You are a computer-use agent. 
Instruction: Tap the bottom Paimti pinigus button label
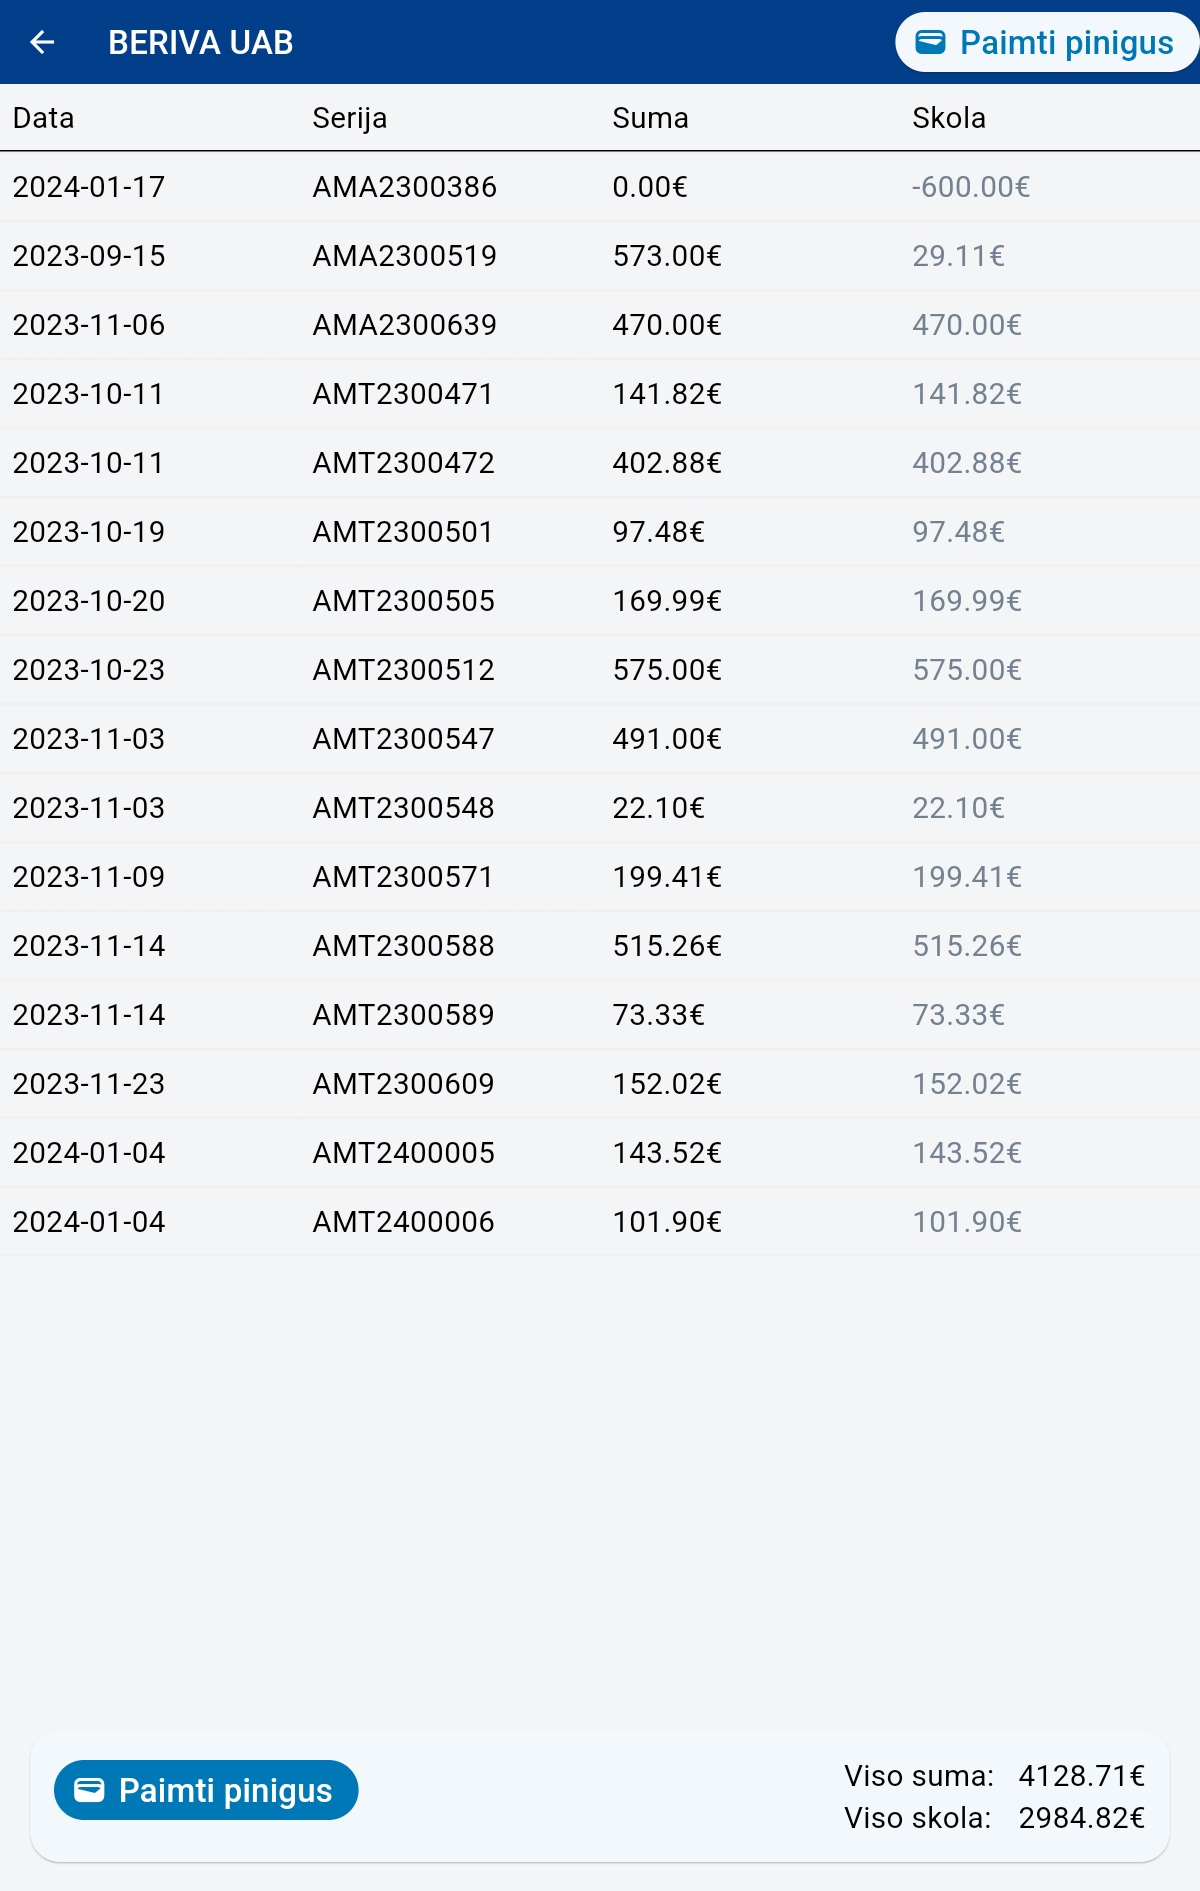[225, 1790]
